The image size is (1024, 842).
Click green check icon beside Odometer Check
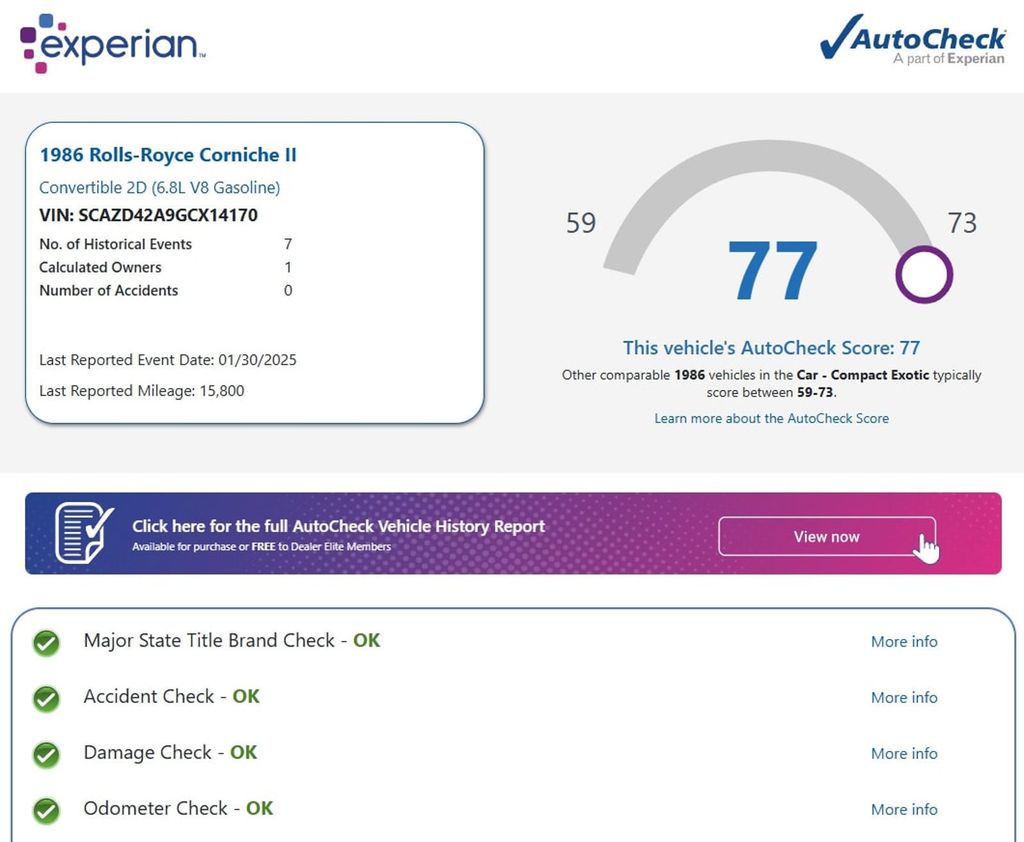tap(46, 810)
